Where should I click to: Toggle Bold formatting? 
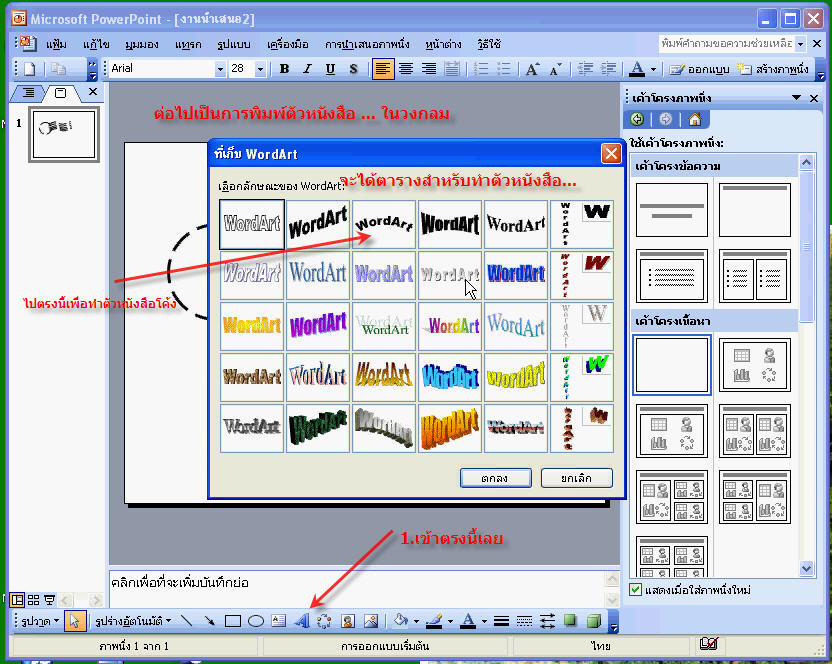[x=284, y=69]
